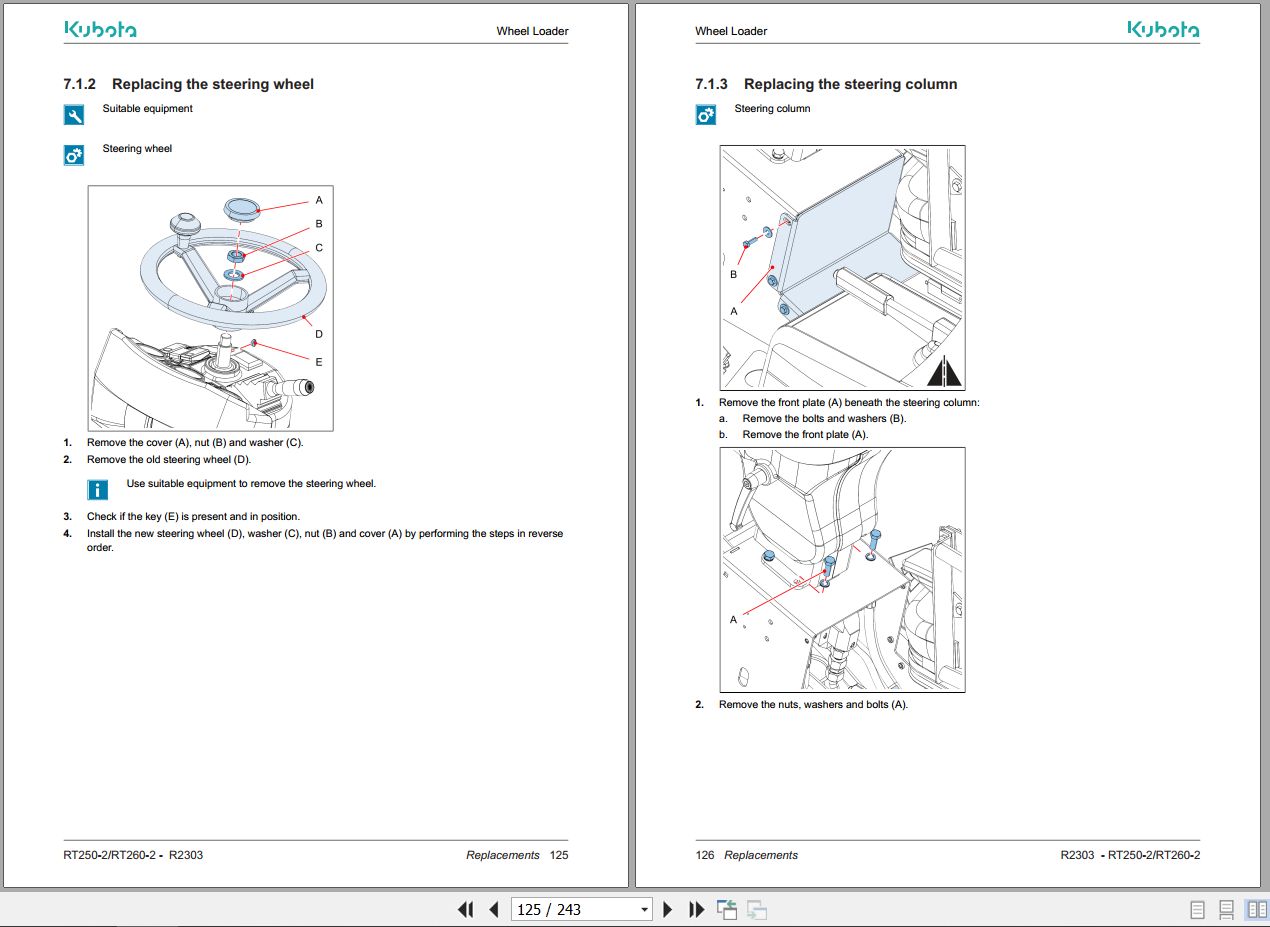Enable single page view layout
This screenshot has height=927, width=1270.
click(1197, 910)
